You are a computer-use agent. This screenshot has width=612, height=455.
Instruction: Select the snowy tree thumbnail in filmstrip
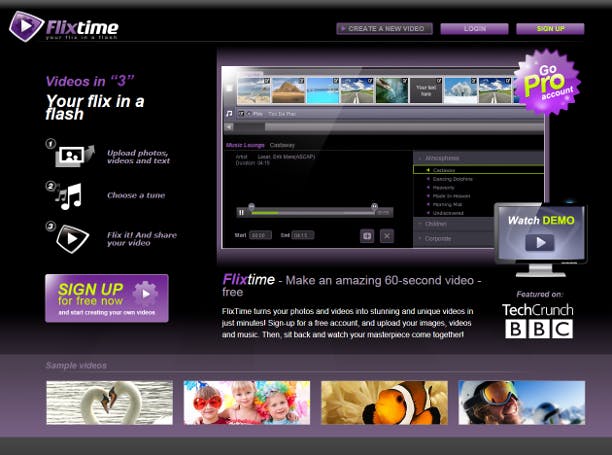click(461, 91)
